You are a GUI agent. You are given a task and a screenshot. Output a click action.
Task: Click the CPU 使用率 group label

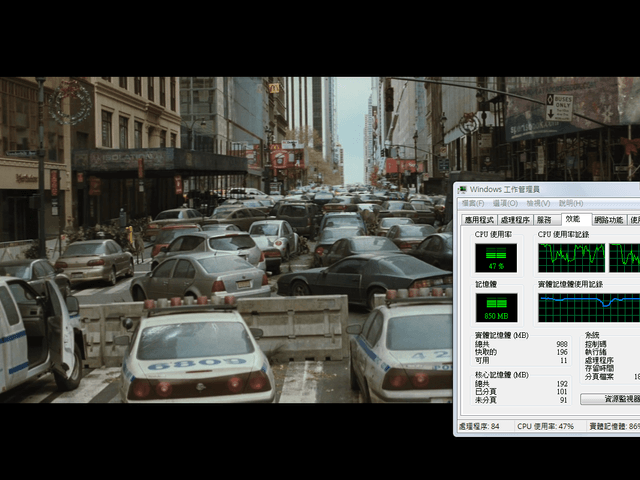[x=493, y=235]
